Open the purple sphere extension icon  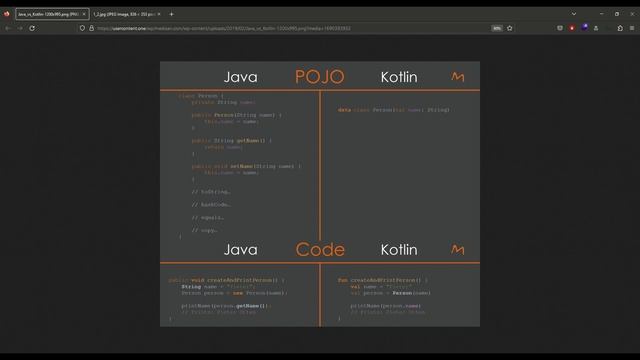584,27
